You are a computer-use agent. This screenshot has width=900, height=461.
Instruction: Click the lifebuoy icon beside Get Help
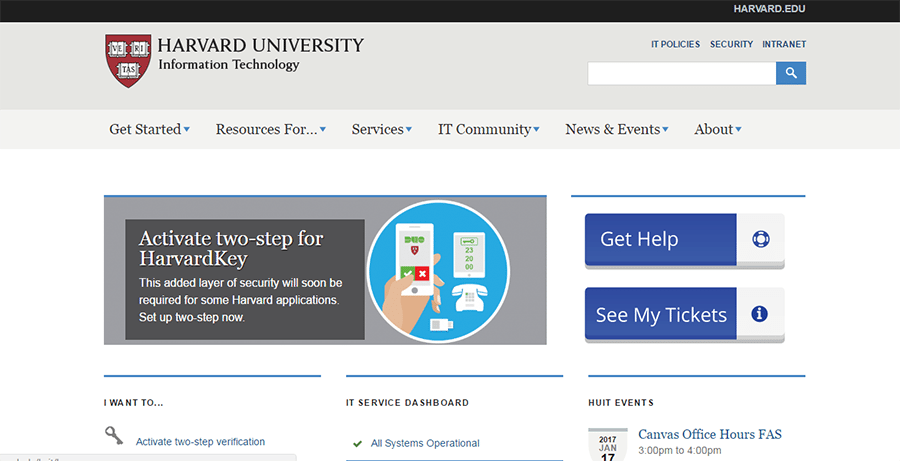759,240
